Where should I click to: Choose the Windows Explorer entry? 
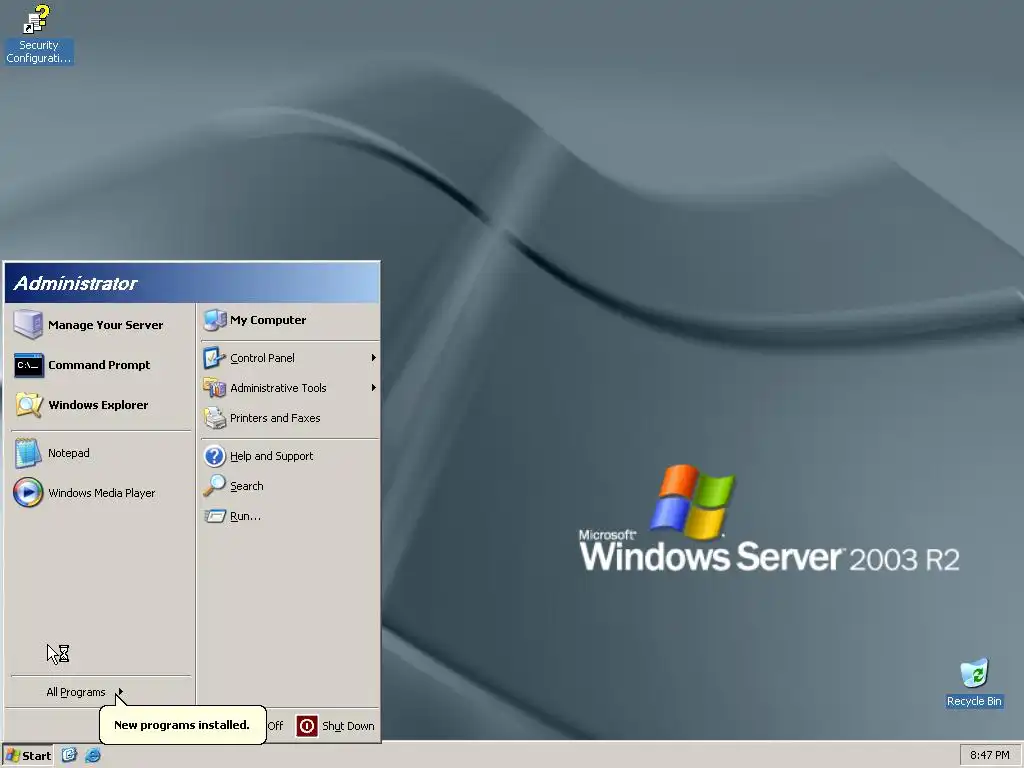pos(101,405)
